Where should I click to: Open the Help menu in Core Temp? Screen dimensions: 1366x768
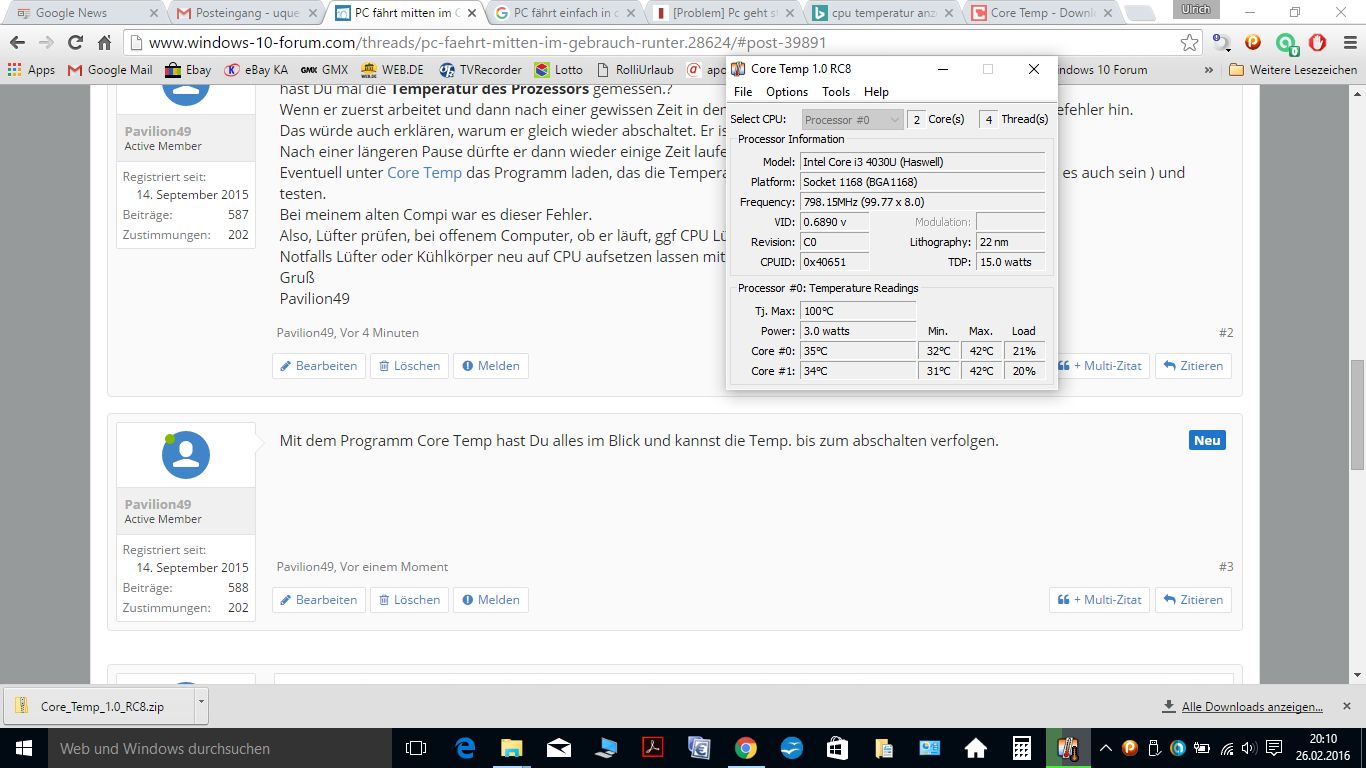pos(876,92)
